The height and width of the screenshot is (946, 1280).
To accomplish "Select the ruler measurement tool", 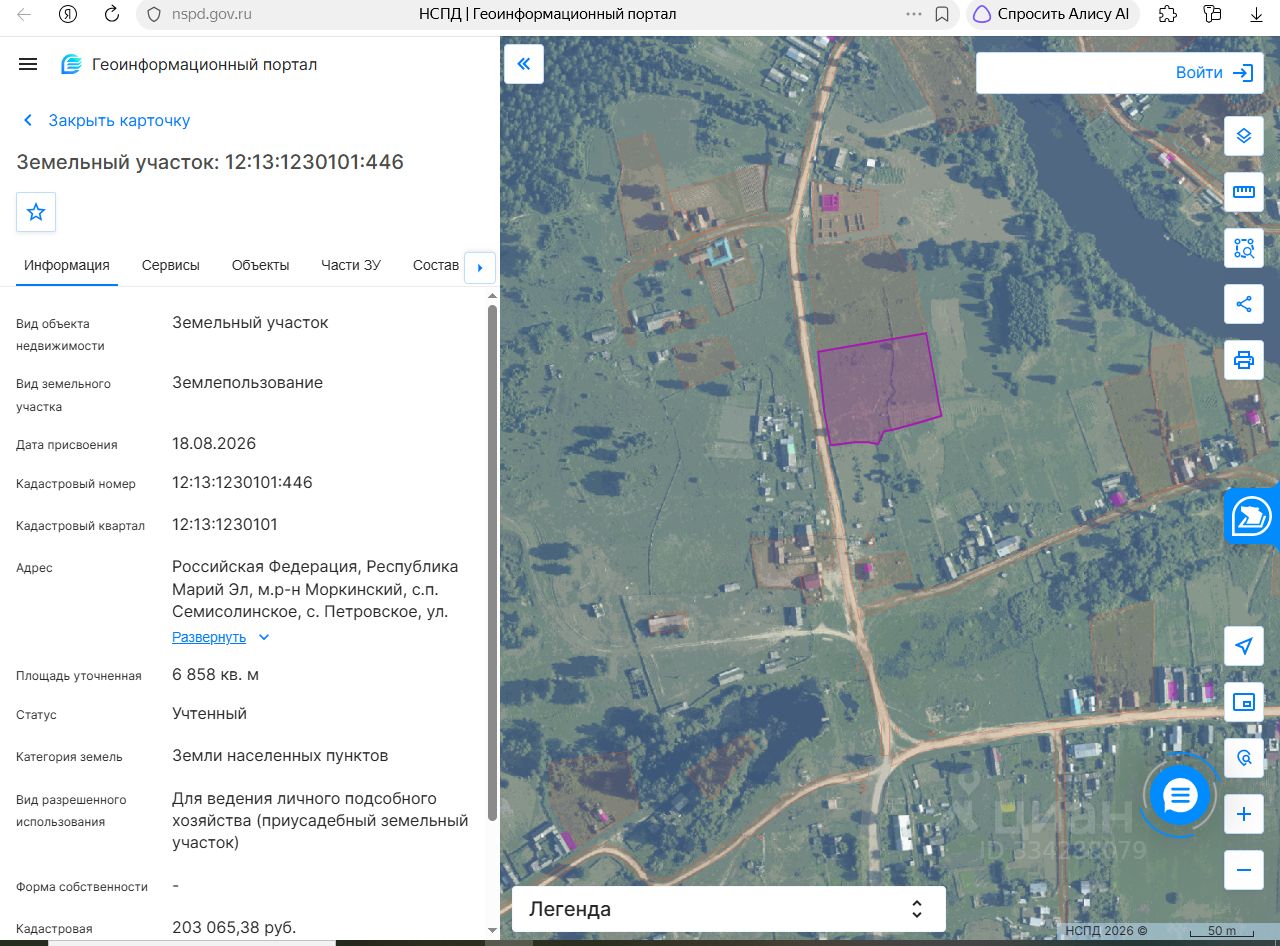I will [x=1244, y=191].
